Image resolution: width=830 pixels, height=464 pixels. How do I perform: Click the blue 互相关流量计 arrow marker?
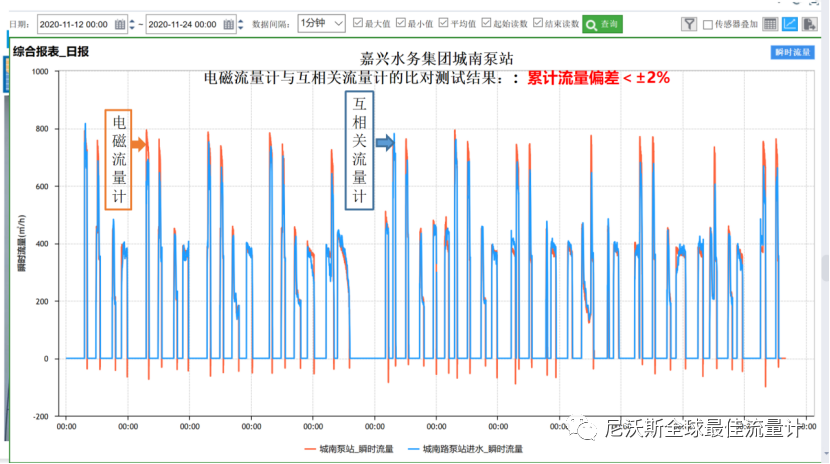point(385,143)
